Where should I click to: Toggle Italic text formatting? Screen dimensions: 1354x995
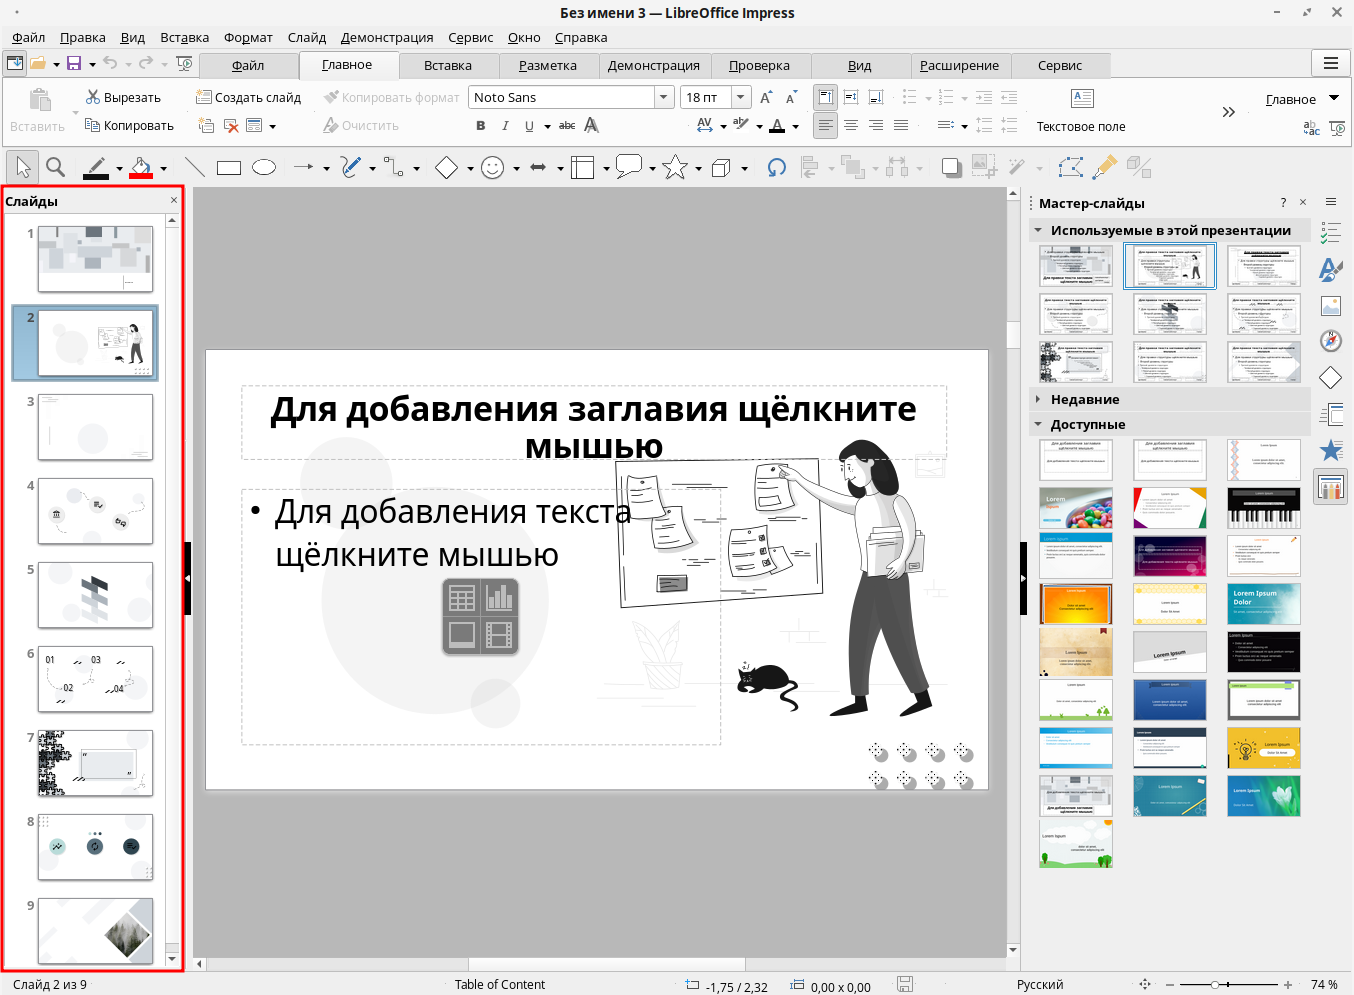click(x=505, y=126)
